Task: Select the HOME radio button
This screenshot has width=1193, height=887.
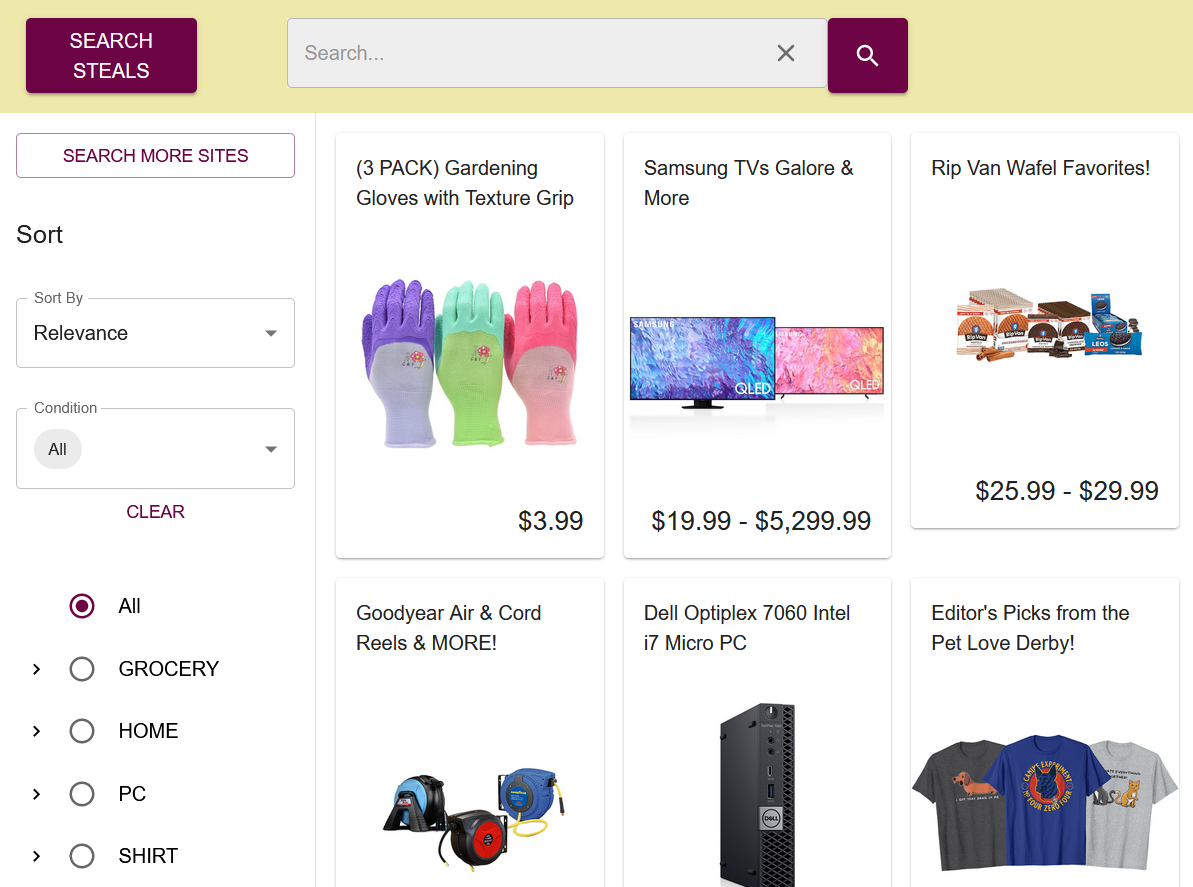Action: point(81,731)
